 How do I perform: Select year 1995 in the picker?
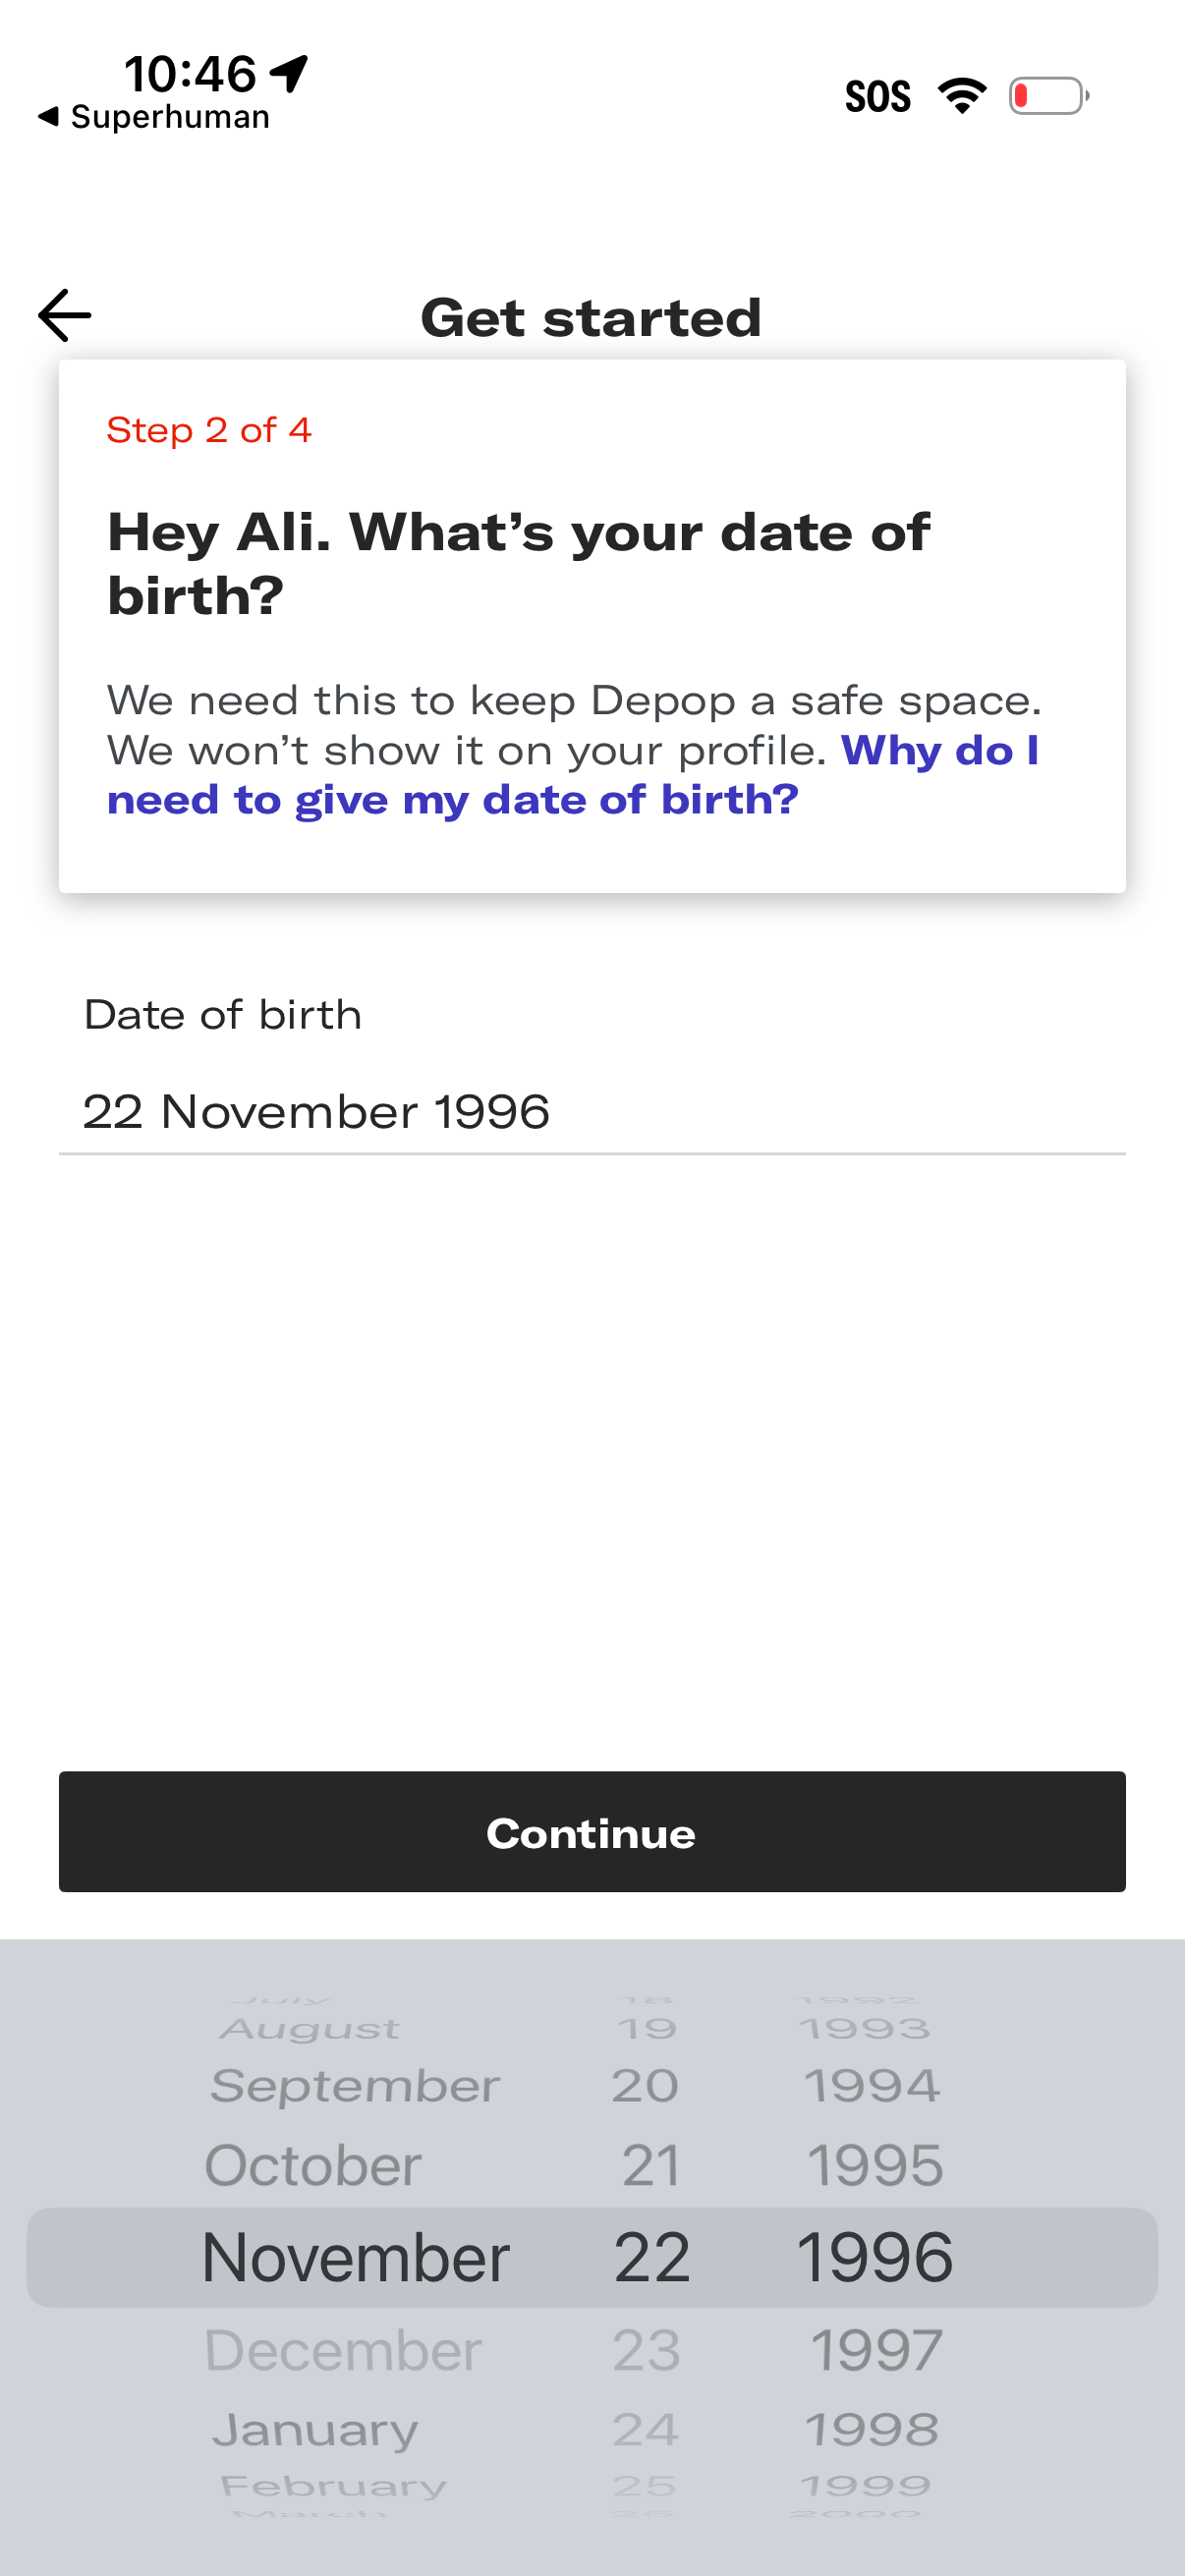click(875, 2166)
